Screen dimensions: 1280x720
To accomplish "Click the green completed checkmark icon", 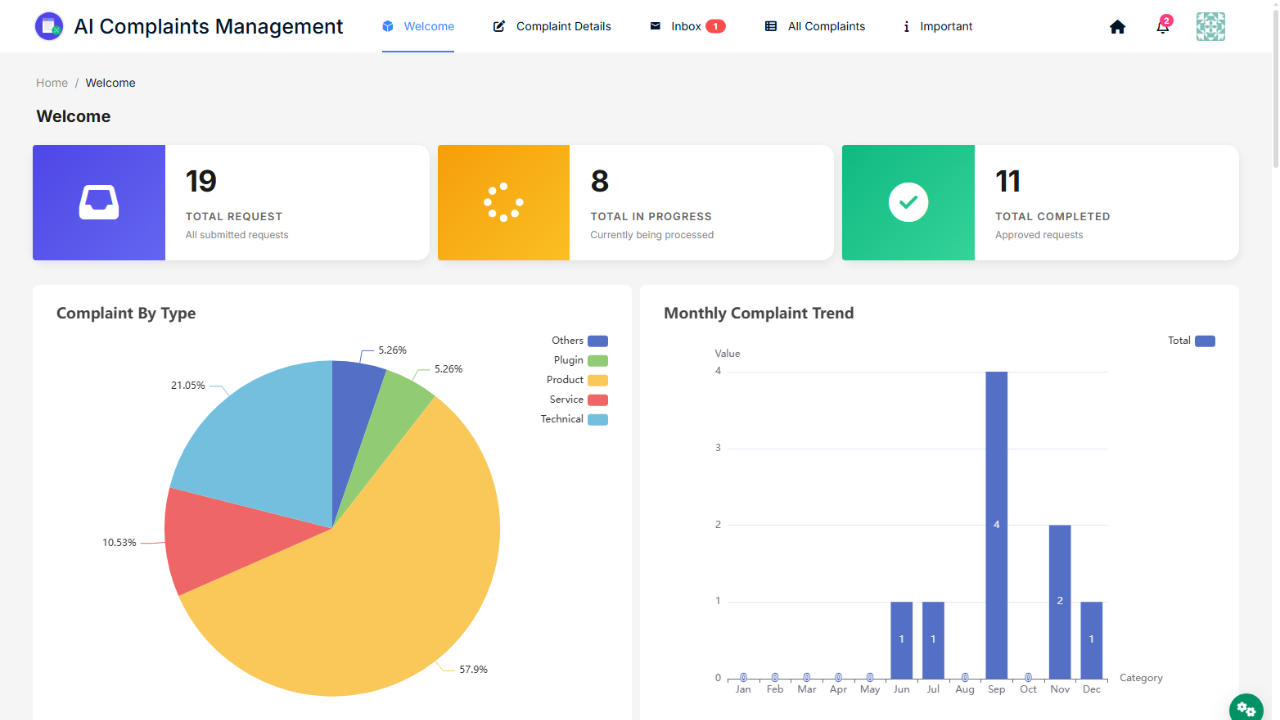I will (908, 203).
